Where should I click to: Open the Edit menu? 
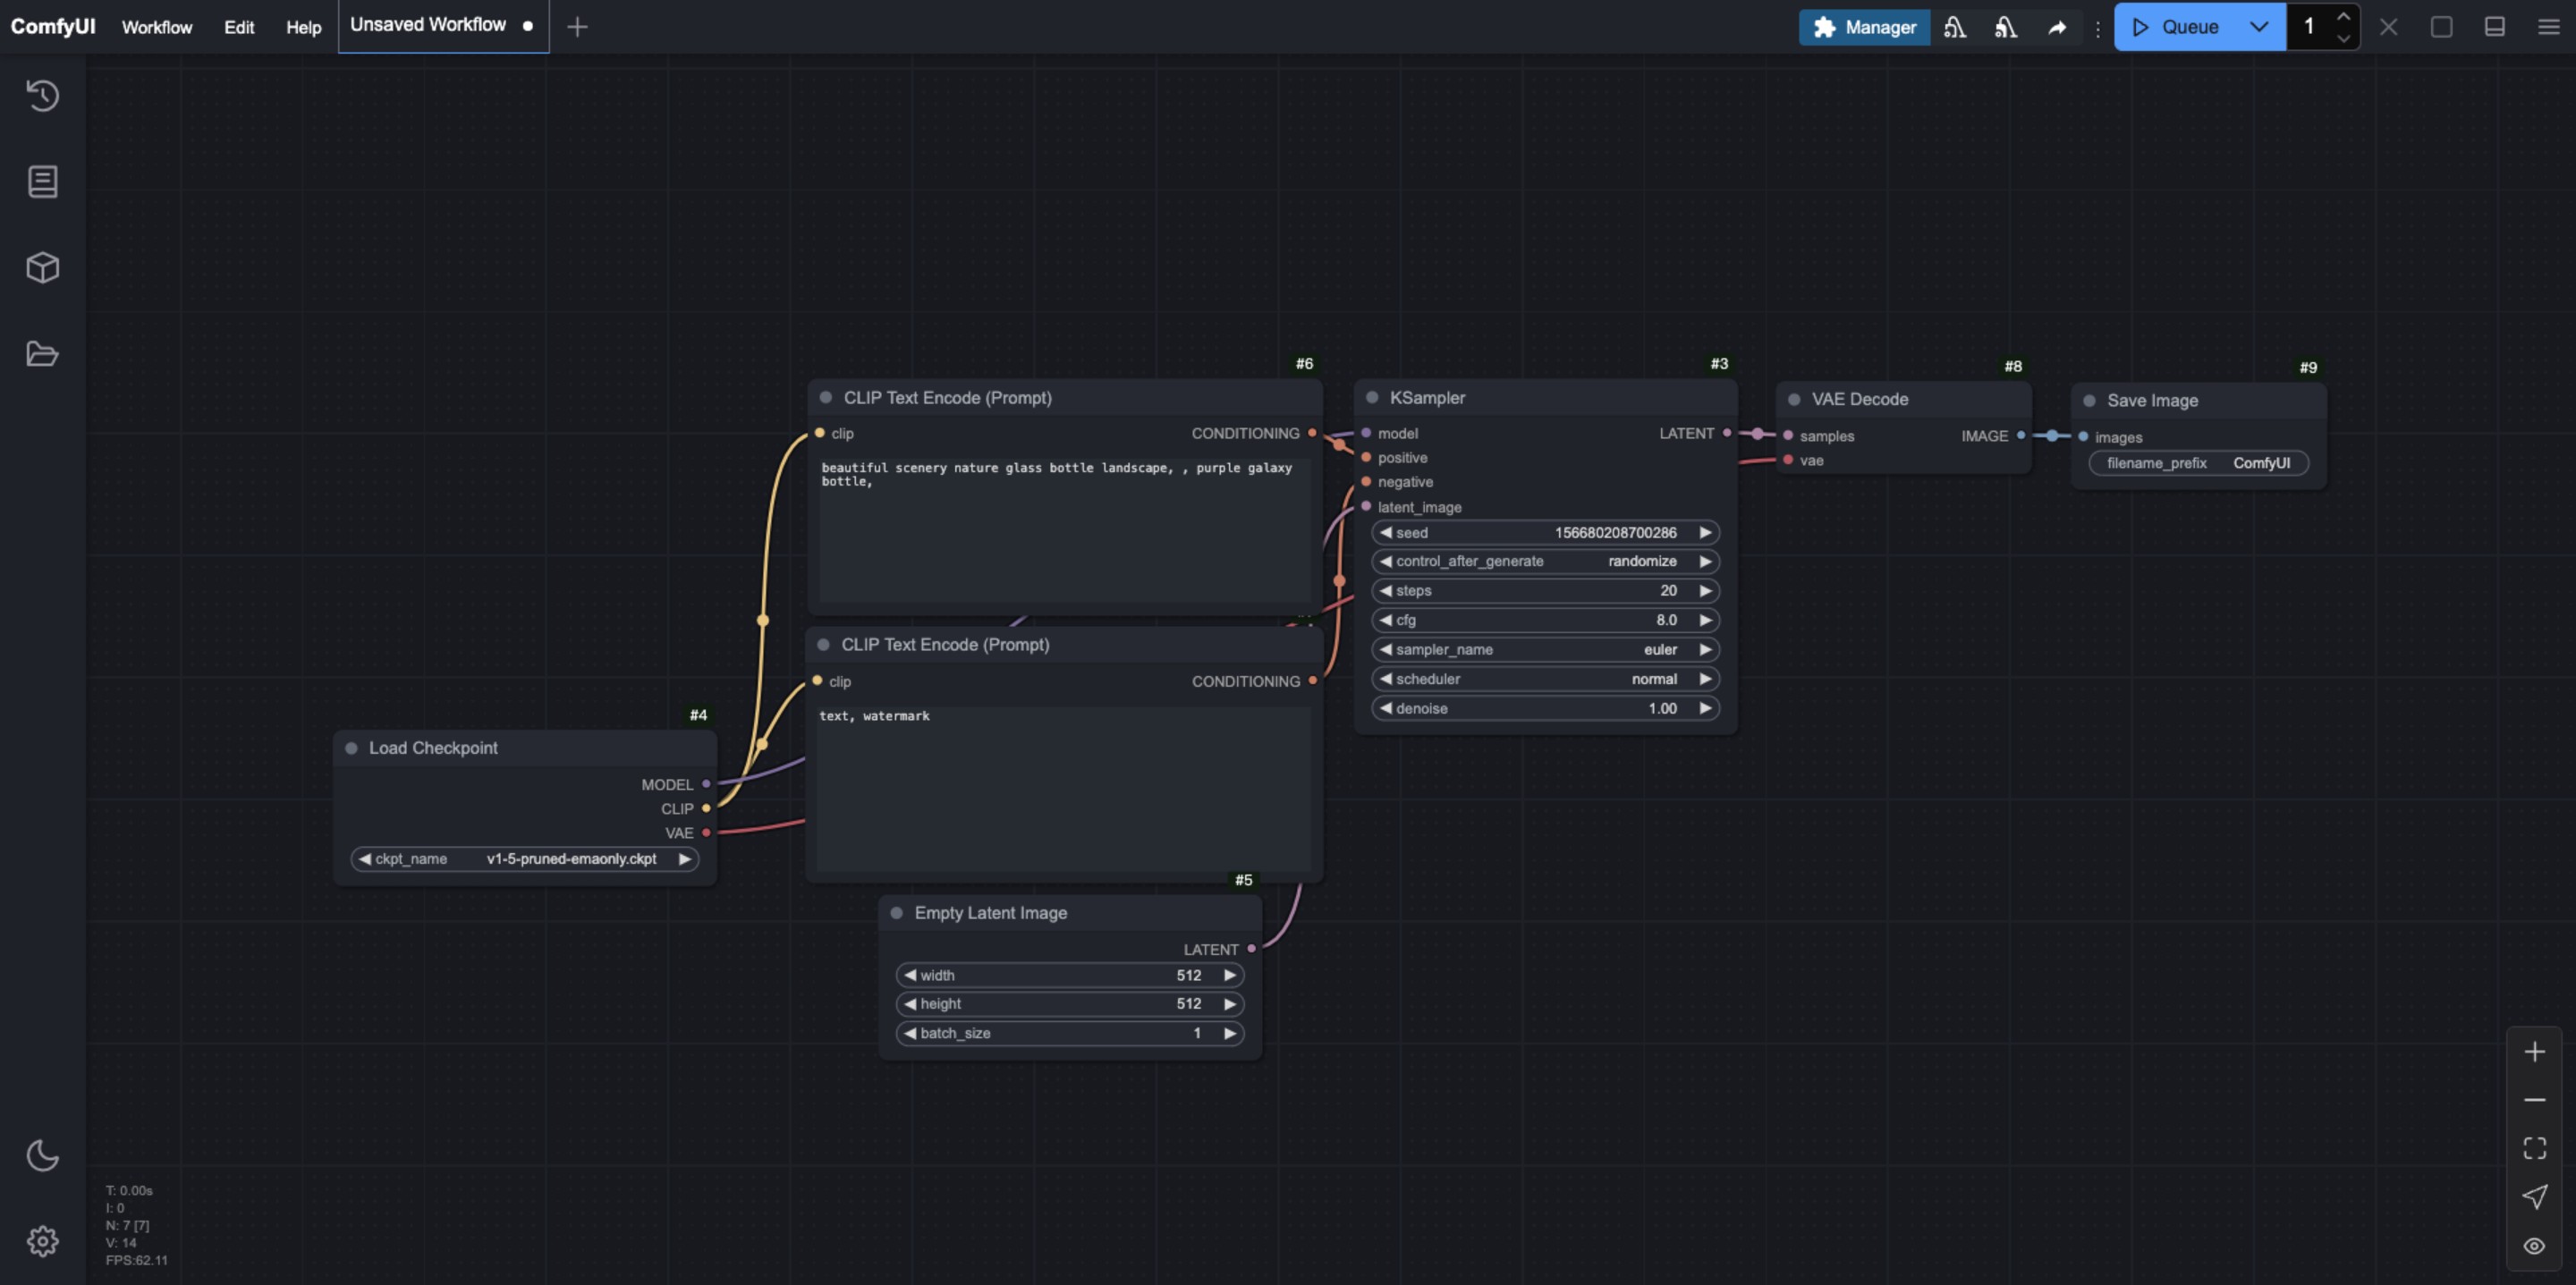pyautogui.click(x=239, y=27)
